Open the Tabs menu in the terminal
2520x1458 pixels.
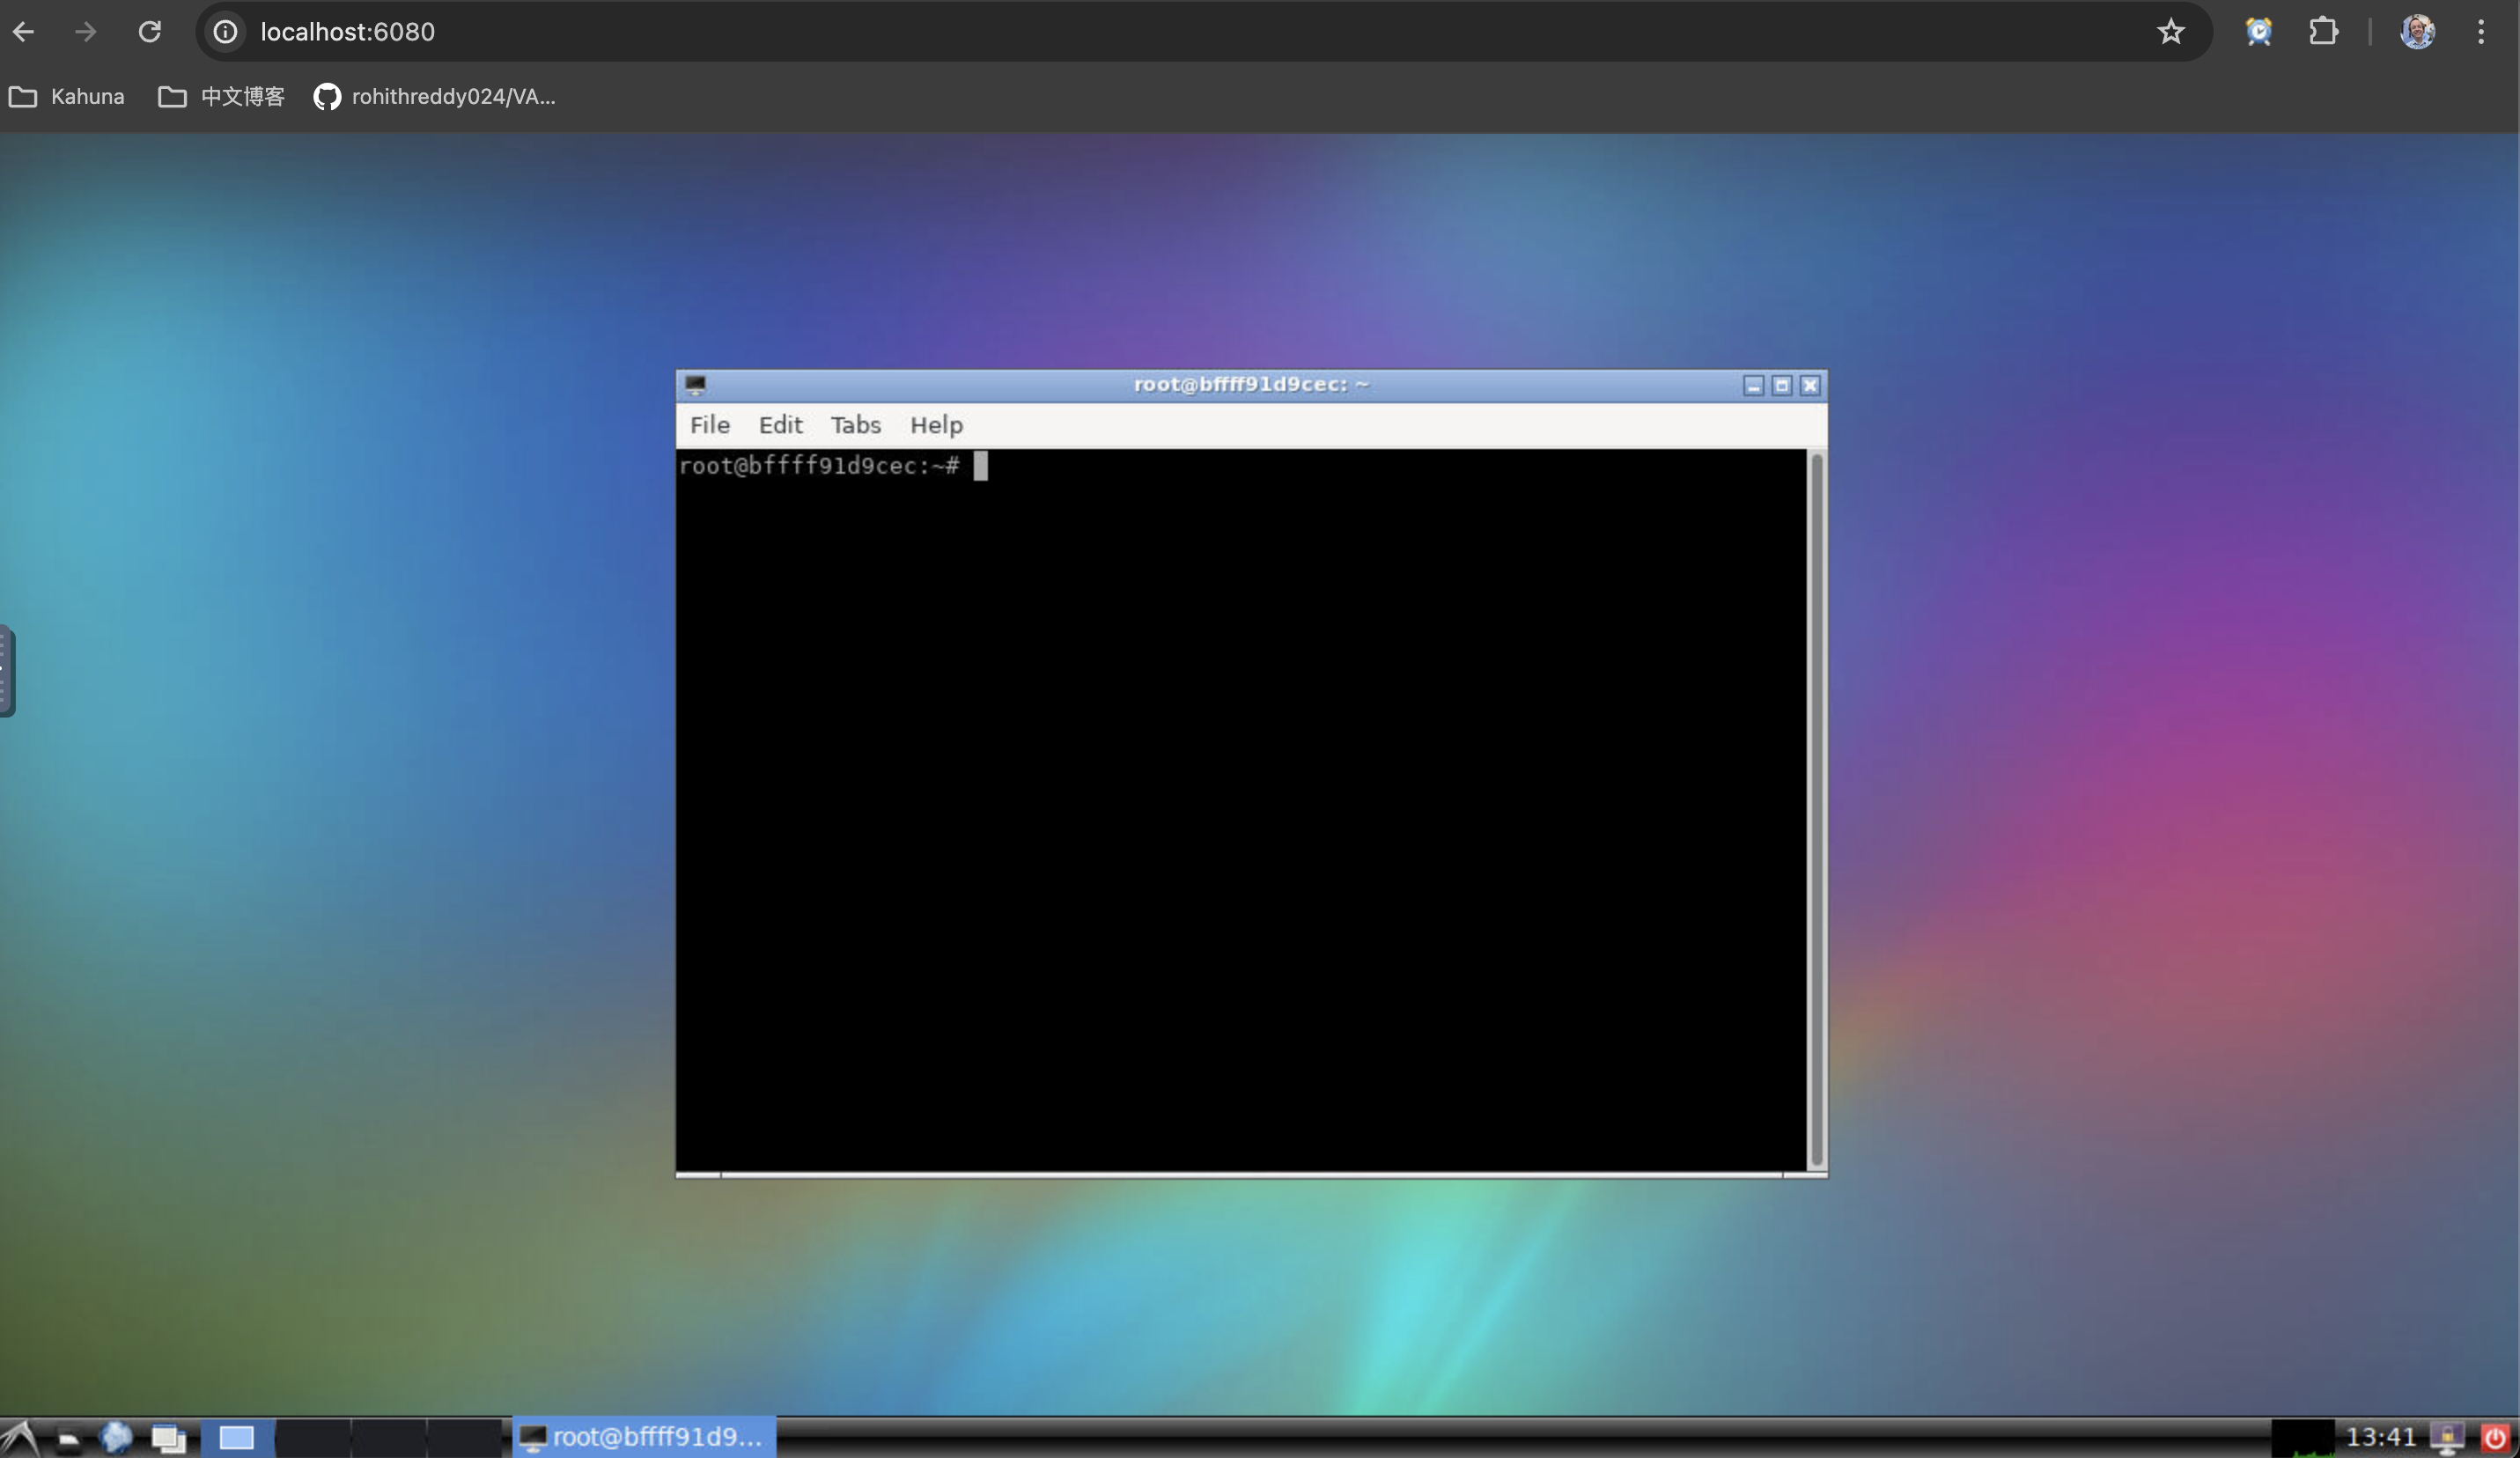pyautogui.click(x=855, y=425)
